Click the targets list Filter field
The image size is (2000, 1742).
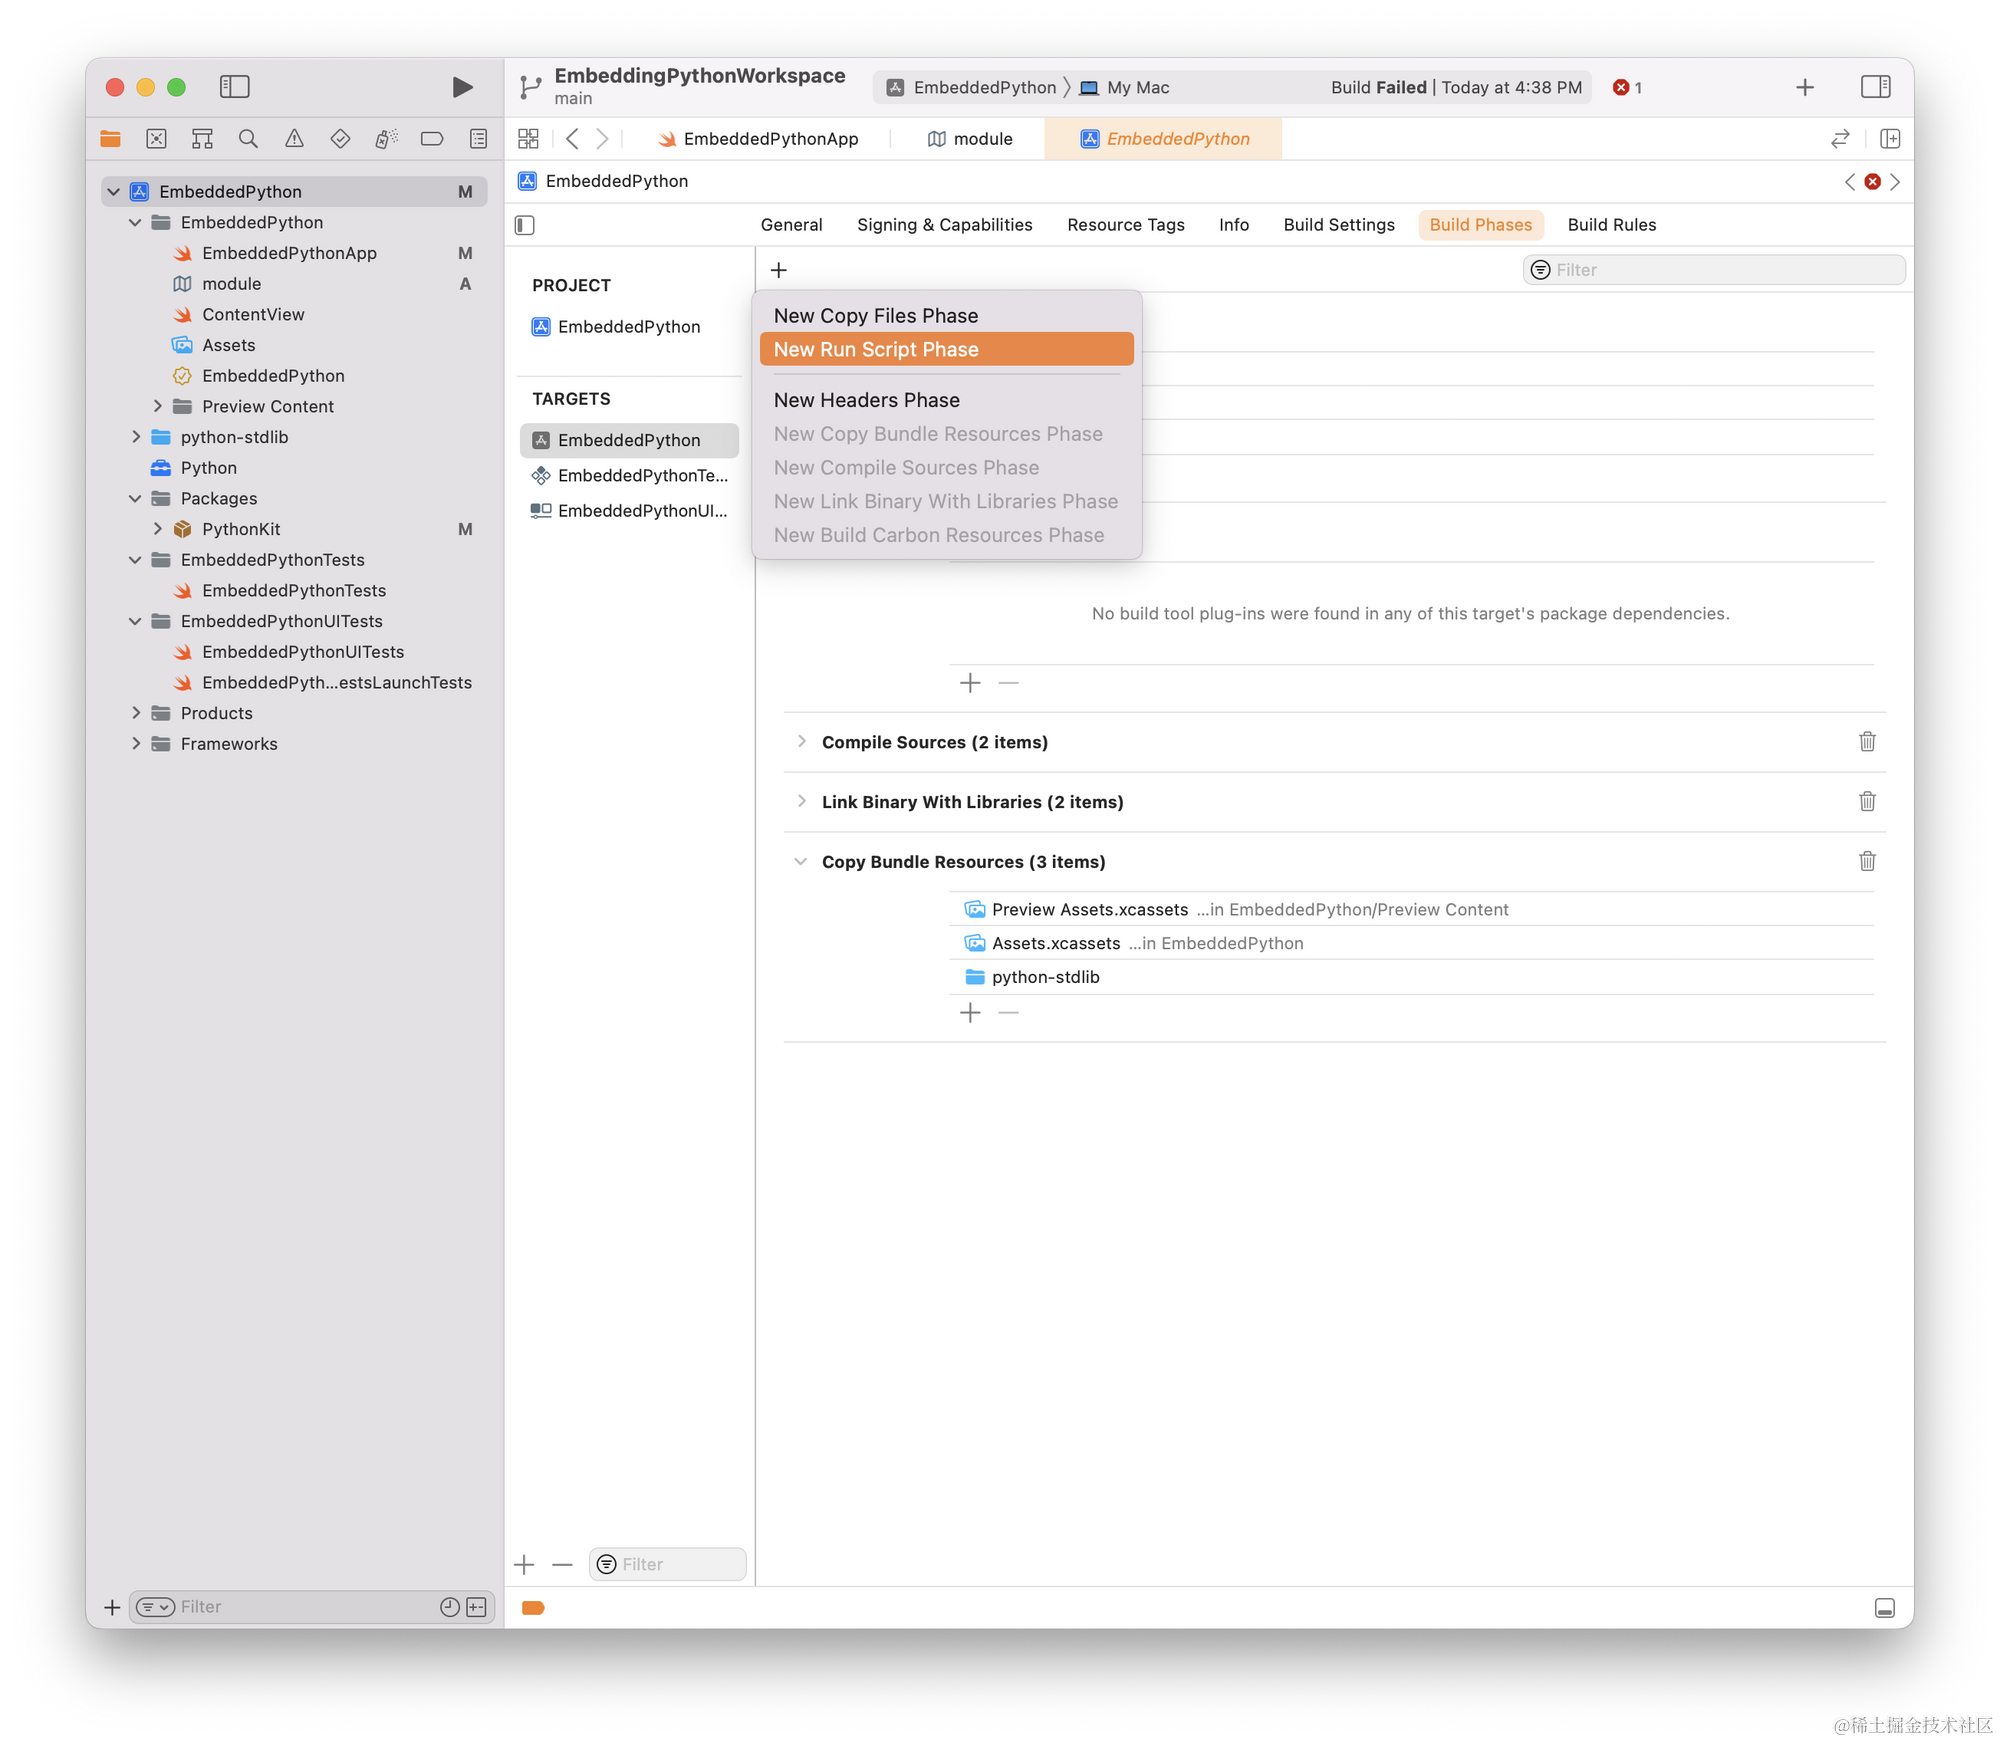point(667,1565)
